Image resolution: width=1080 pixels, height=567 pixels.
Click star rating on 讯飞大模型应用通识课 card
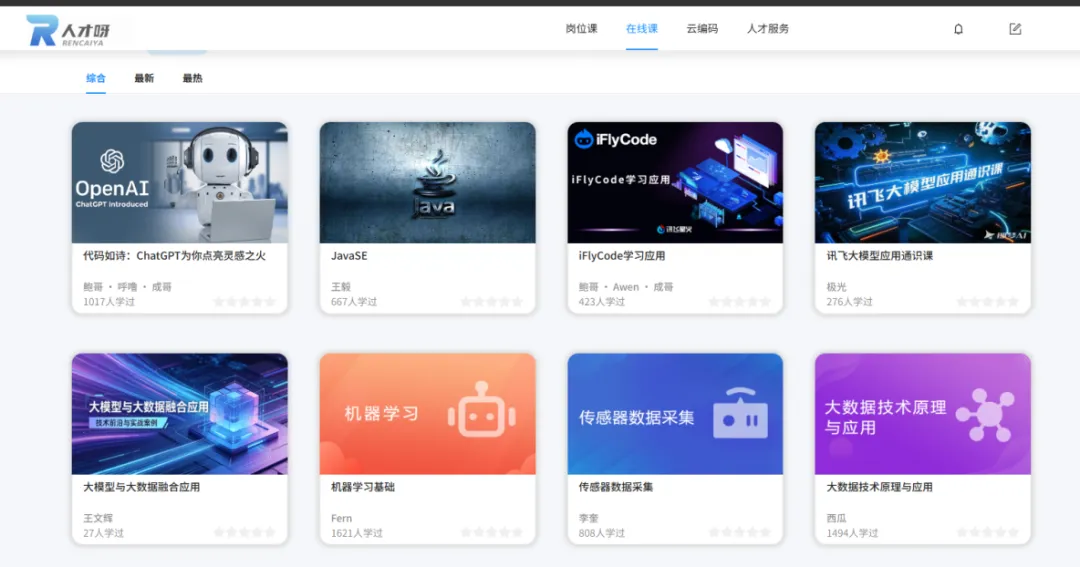coord(988,302)
